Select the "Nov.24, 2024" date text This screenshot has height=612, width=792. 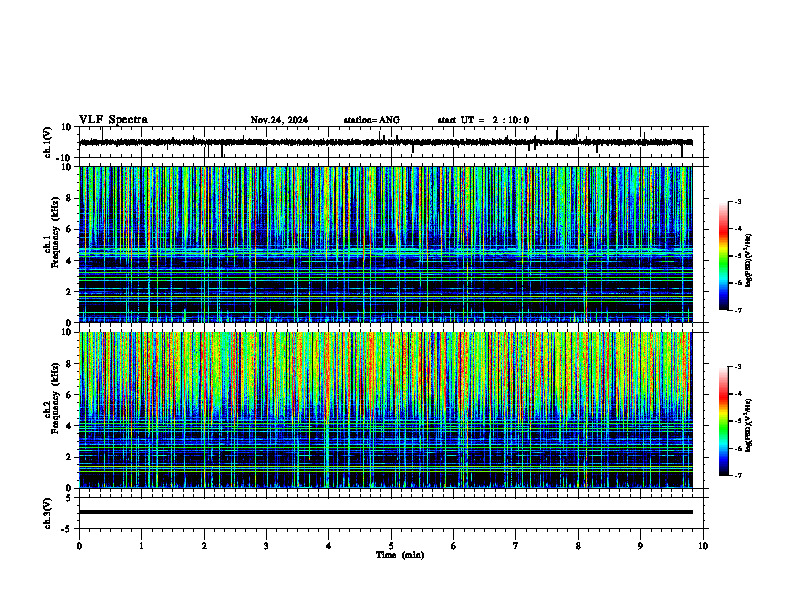(279, 120)
